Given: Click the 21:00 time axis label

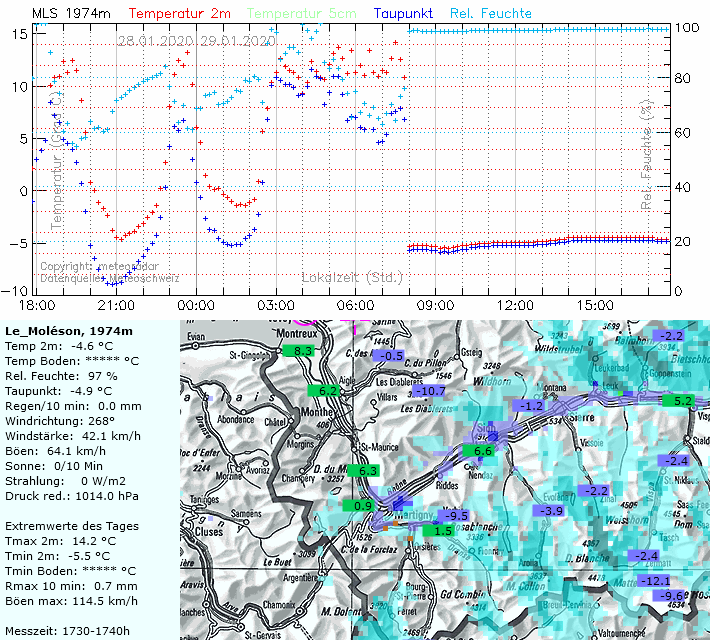Looking at the screenshot, I should coord(116,305).
